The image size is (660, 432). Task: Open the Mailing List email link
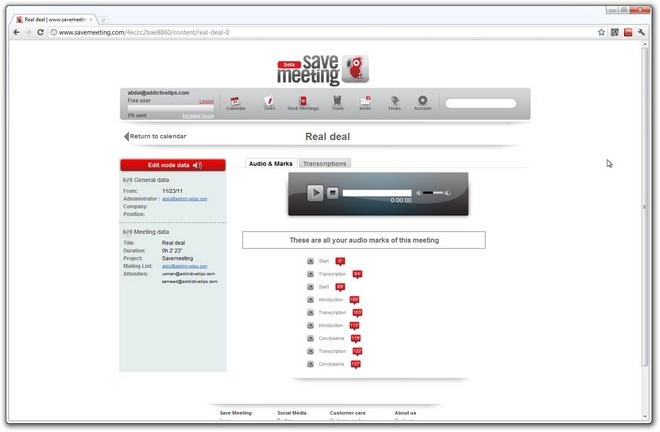point(184,266)
